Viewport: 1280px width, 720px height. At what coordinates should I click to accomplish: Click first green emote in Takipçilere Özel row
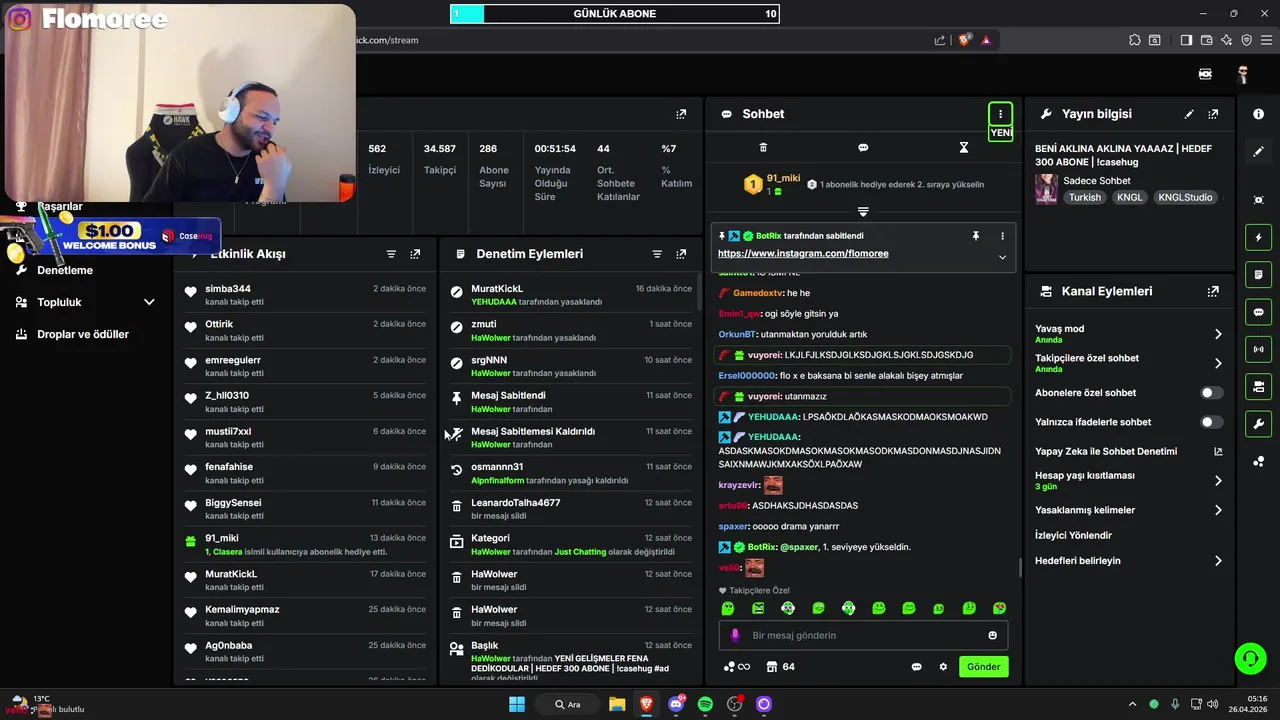pos(728,608)
